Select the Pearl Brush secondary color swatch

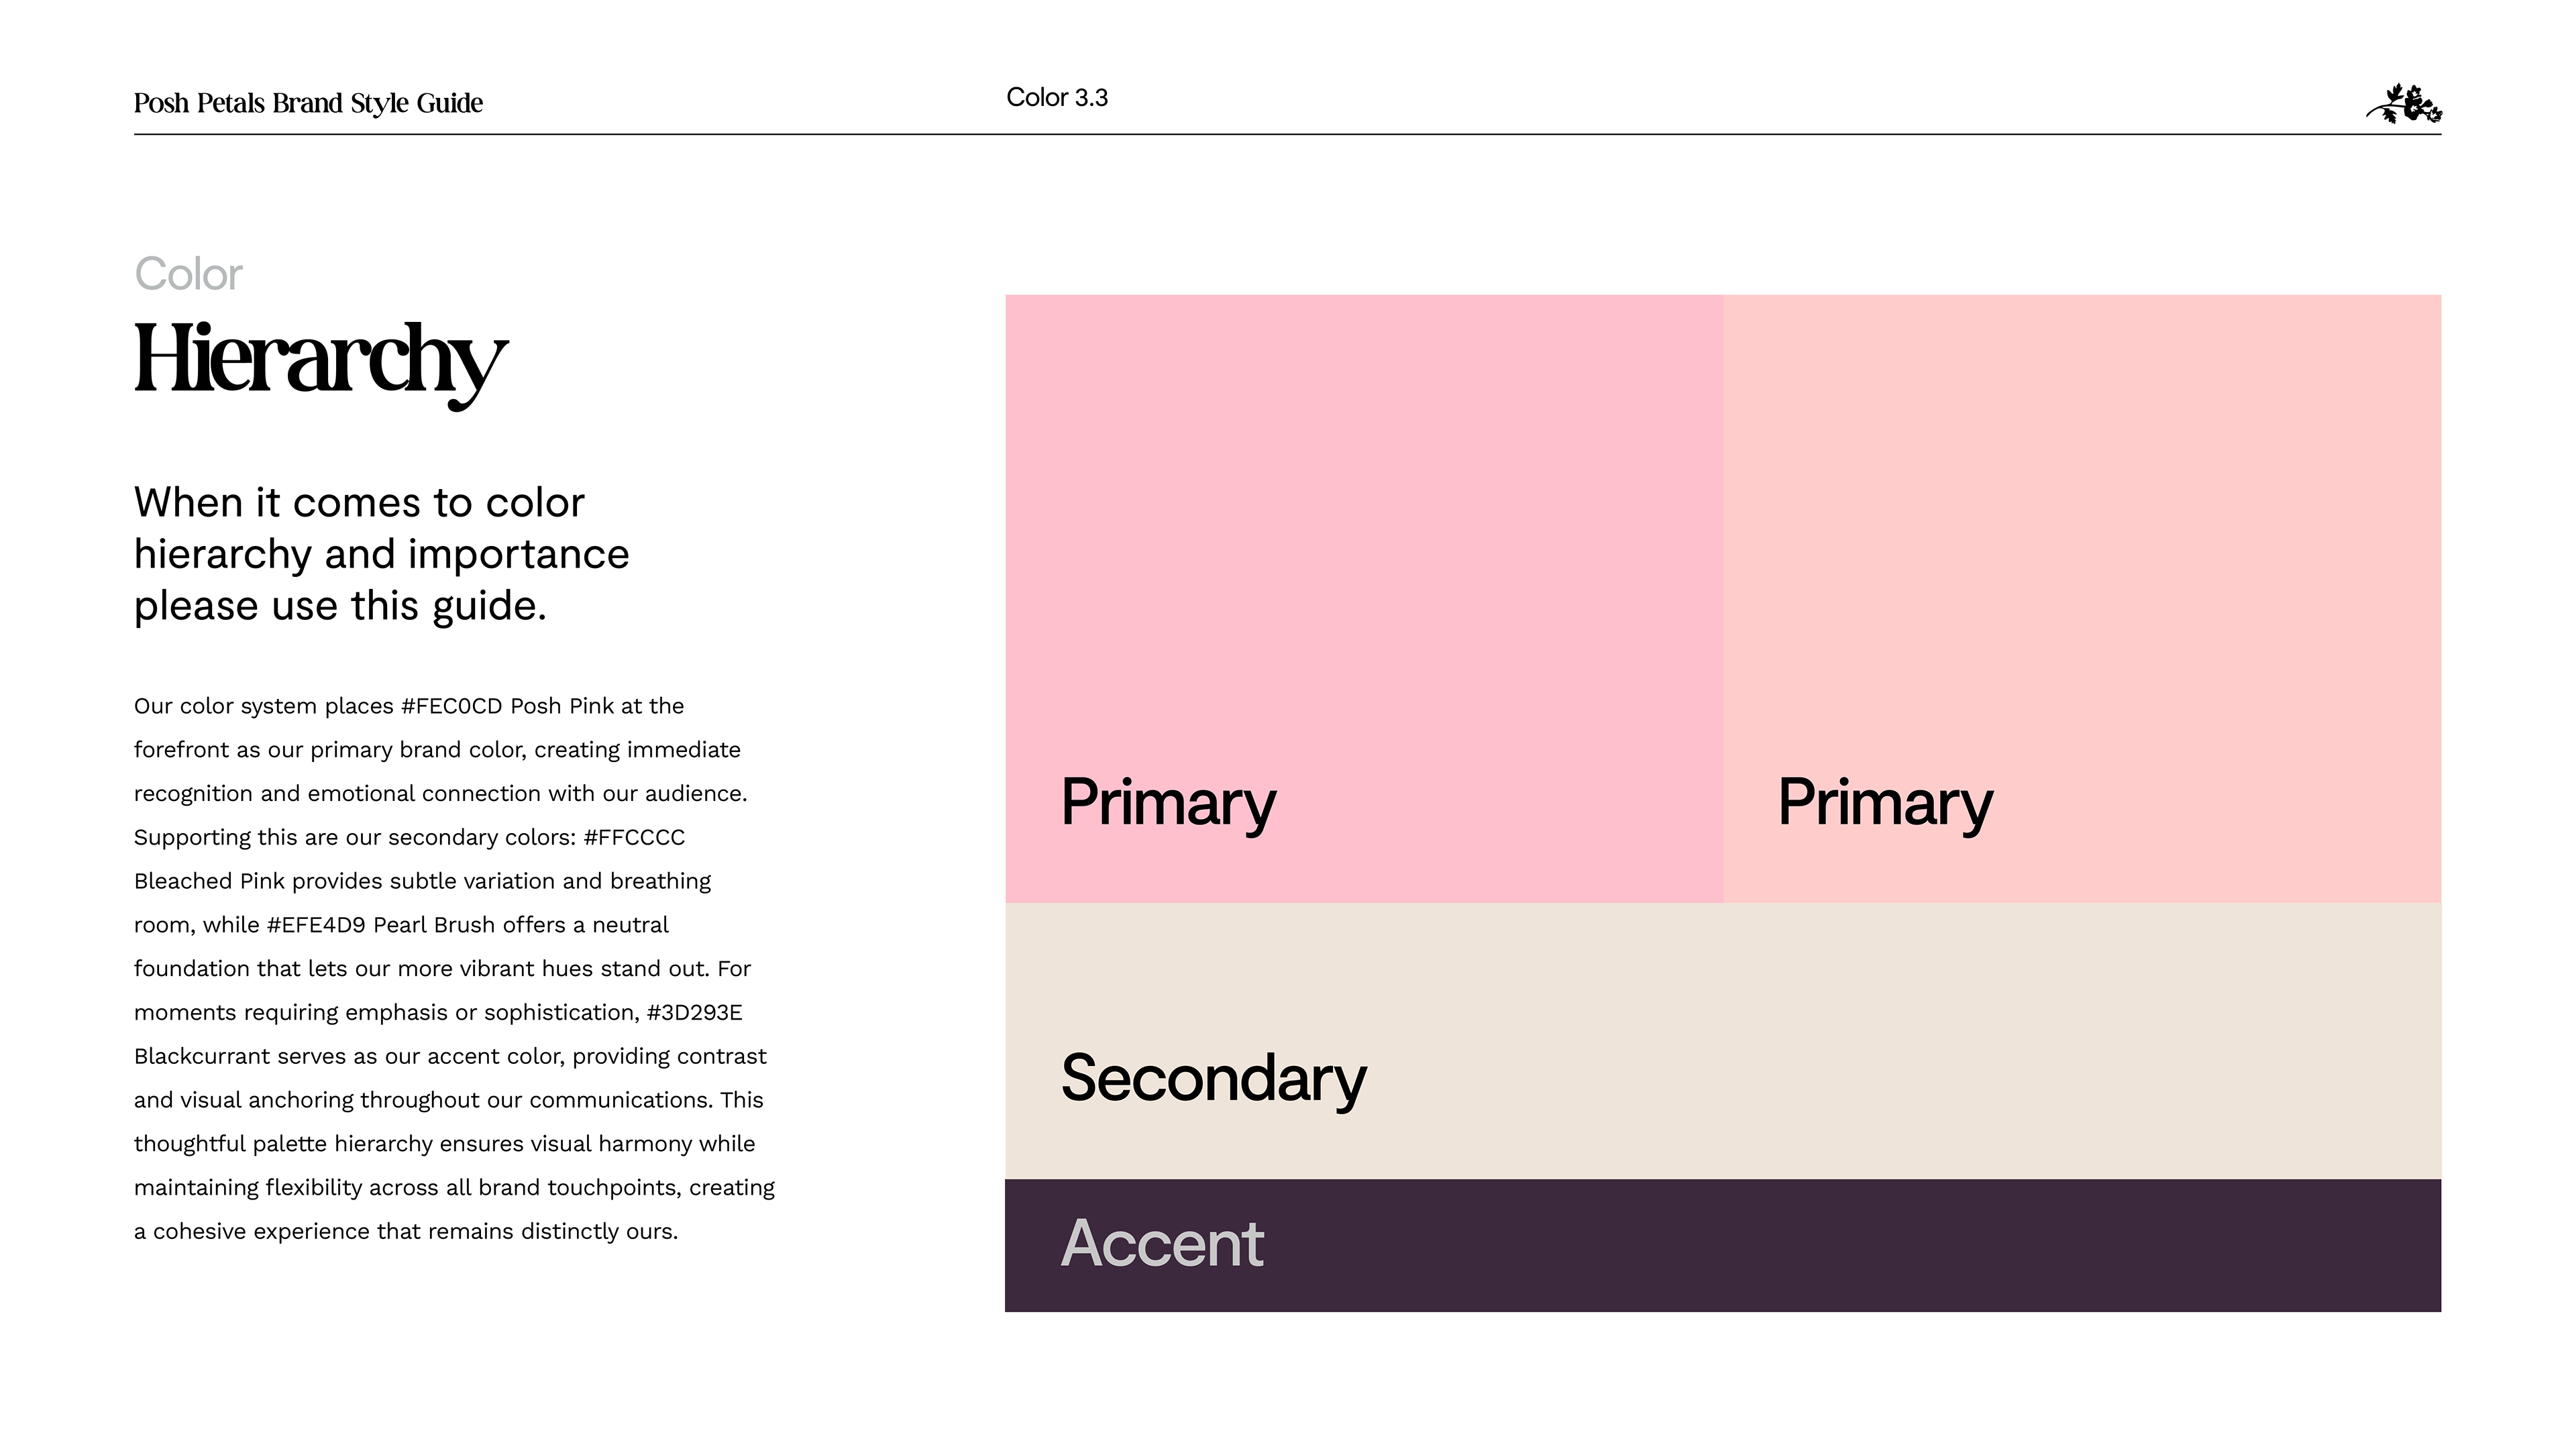click(x=1723, y=1041)
